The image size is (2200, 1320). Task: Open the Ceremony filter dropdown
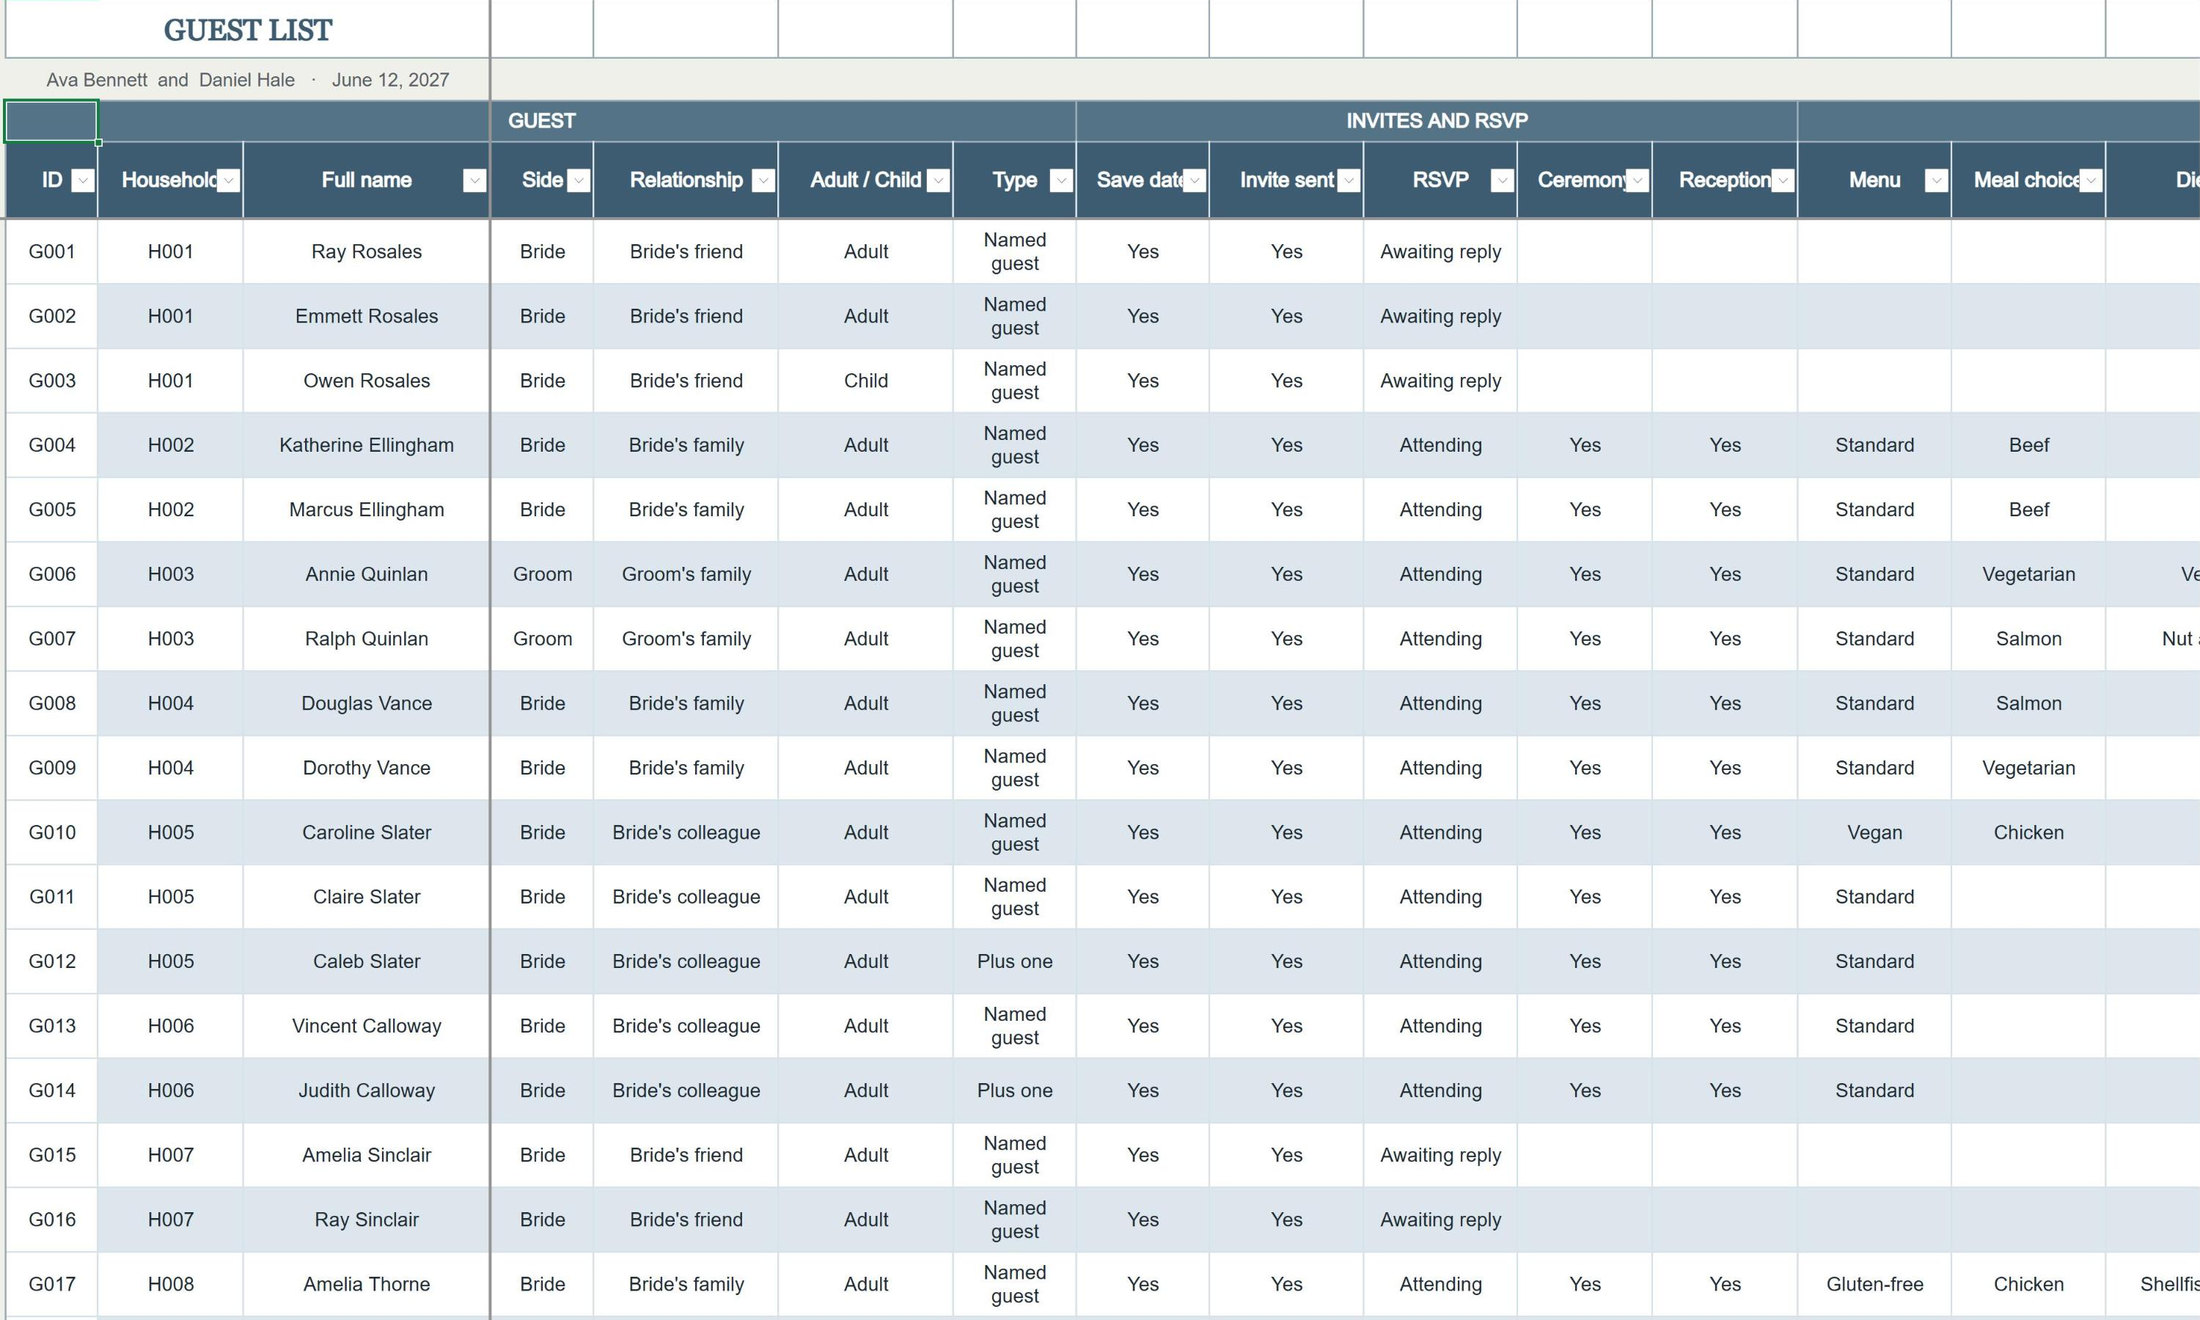(1637, 180)
